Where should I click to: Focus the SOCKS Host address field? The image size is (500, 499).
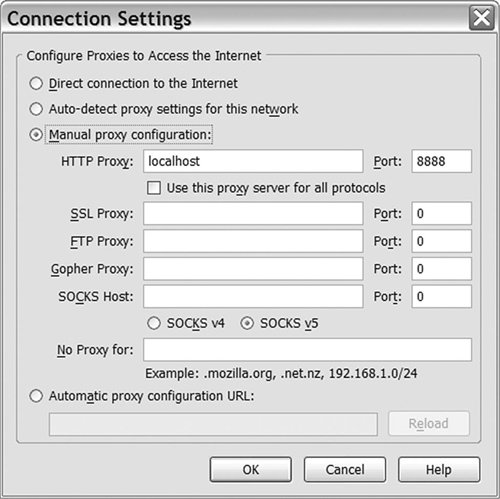point(253,296)
